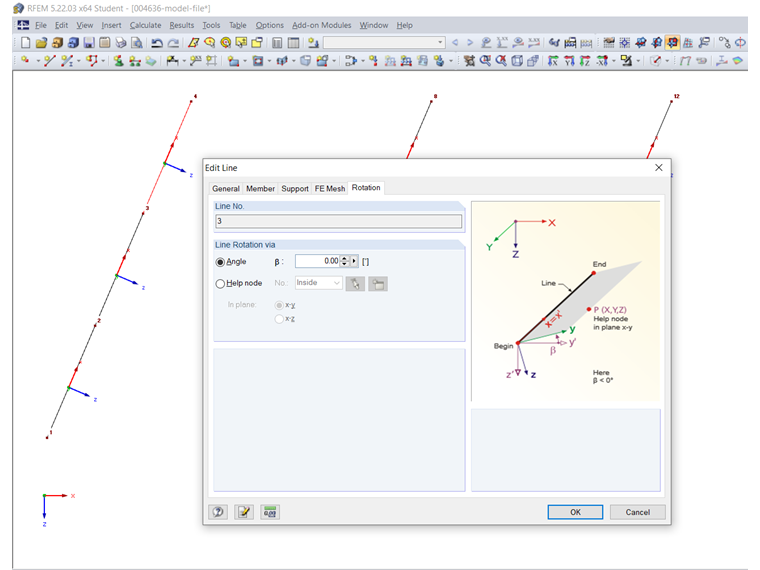The height and width of the screenshot is (570, 760).
Task: Open the β angle side arrow menu
Action: (x=354, y=261)
